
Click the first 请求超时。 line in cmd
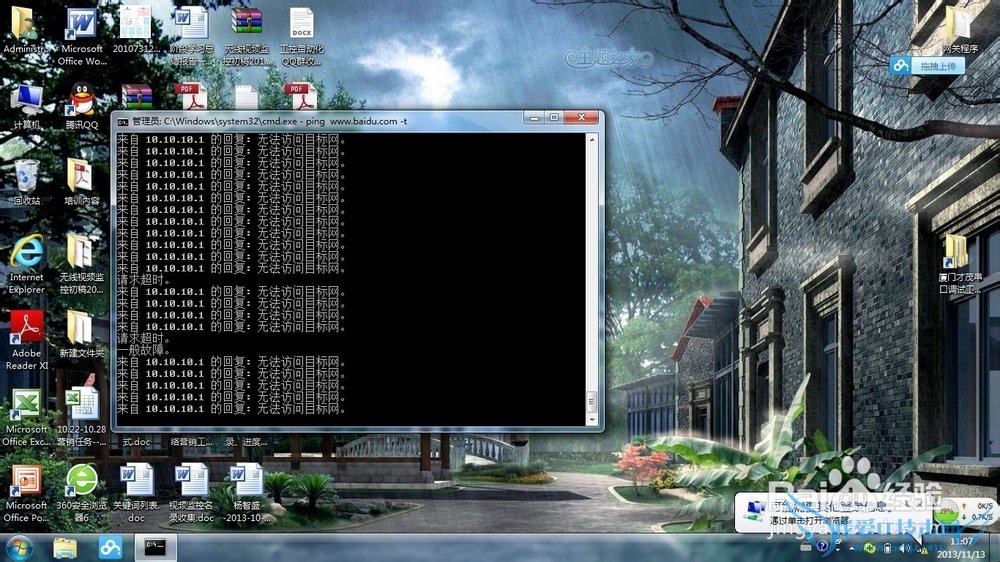click(144, 280)
